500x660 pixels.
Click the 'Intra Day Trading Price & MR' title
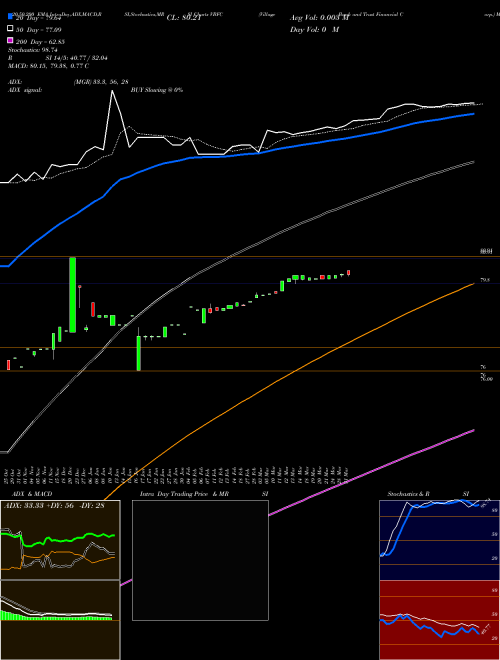click(184, 494)
